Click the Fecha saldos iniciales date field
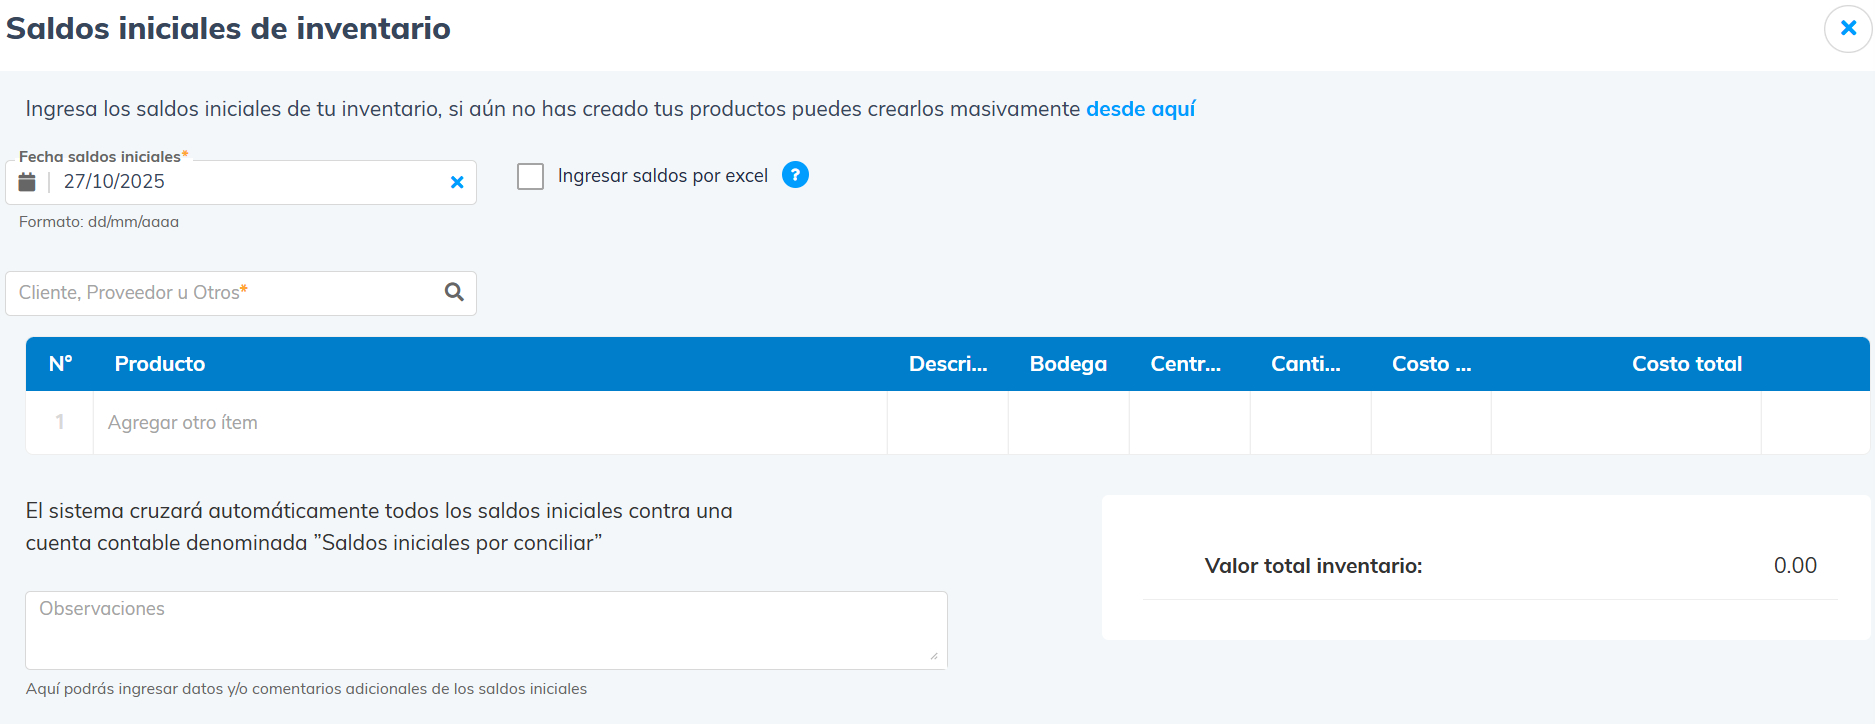1875x724 pixels. (x=250, y=182)
